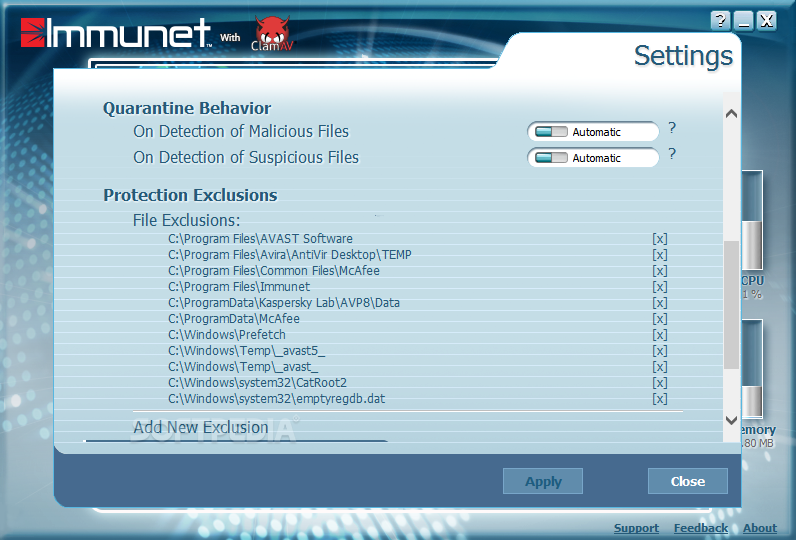This screenshot has height=540, width=796.
Task: Remove Temp\_avast5_ exclusion
Action: 659,351
